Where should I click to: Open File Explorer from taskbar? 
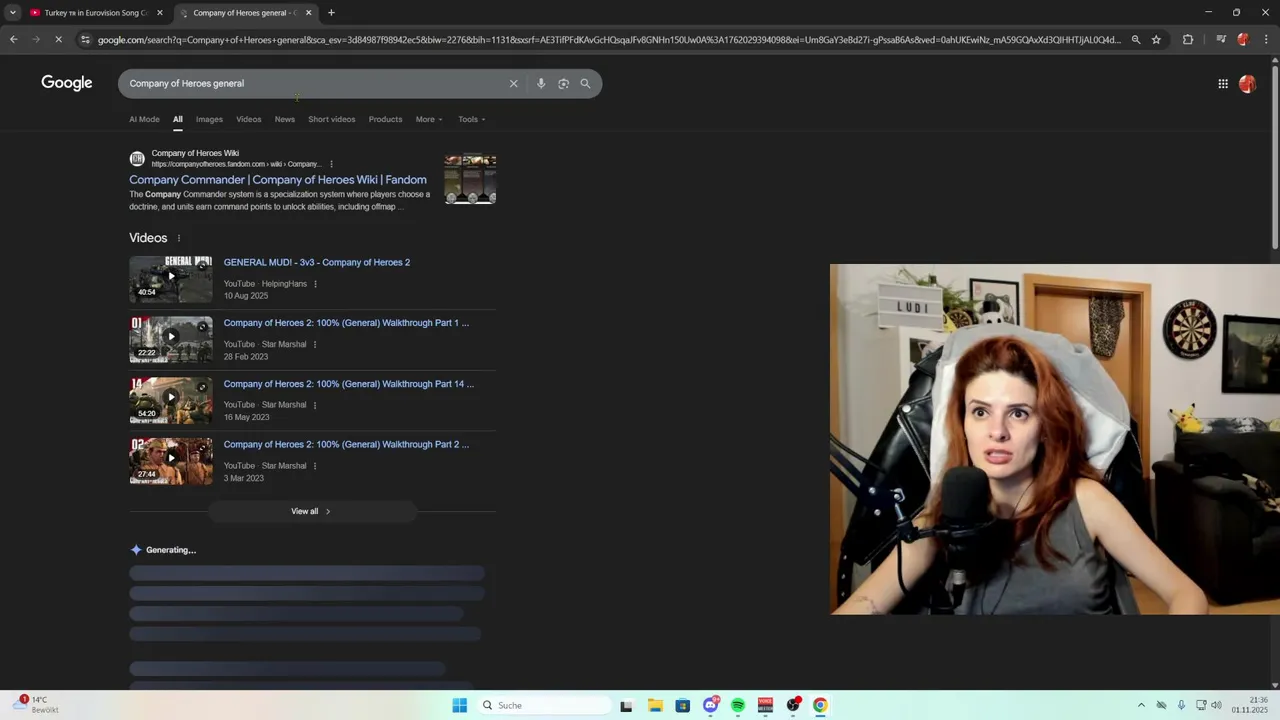point(655,705)
